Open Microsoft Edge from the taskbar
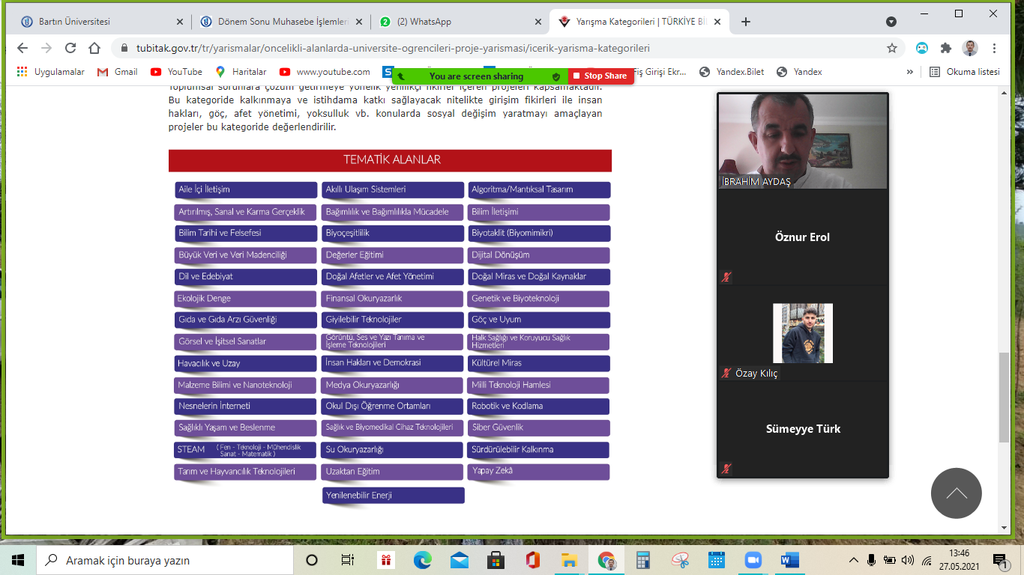 [x=422, y=560]
